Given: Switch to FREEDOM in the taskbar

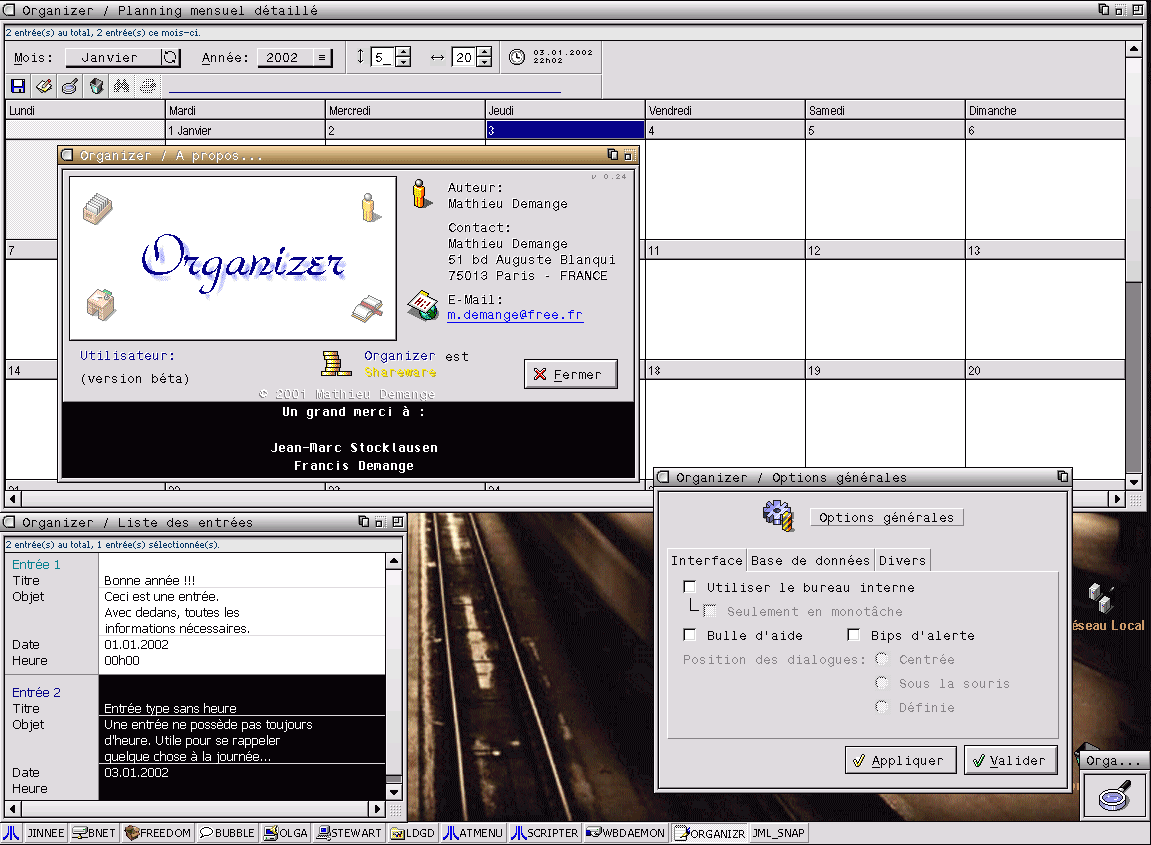Looking at the screenshot, I should click(158, 832).
